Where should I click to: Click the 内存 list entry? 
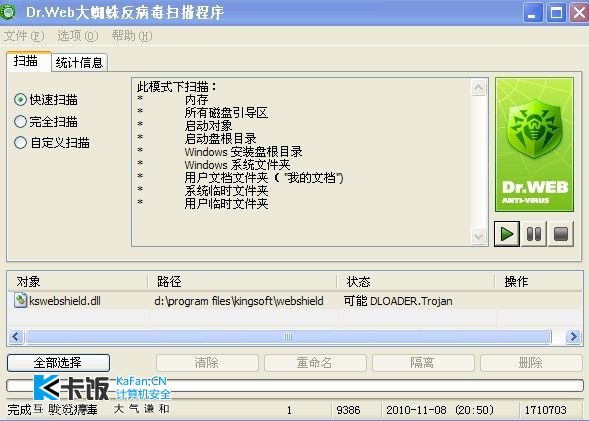[x=196, y=100]
